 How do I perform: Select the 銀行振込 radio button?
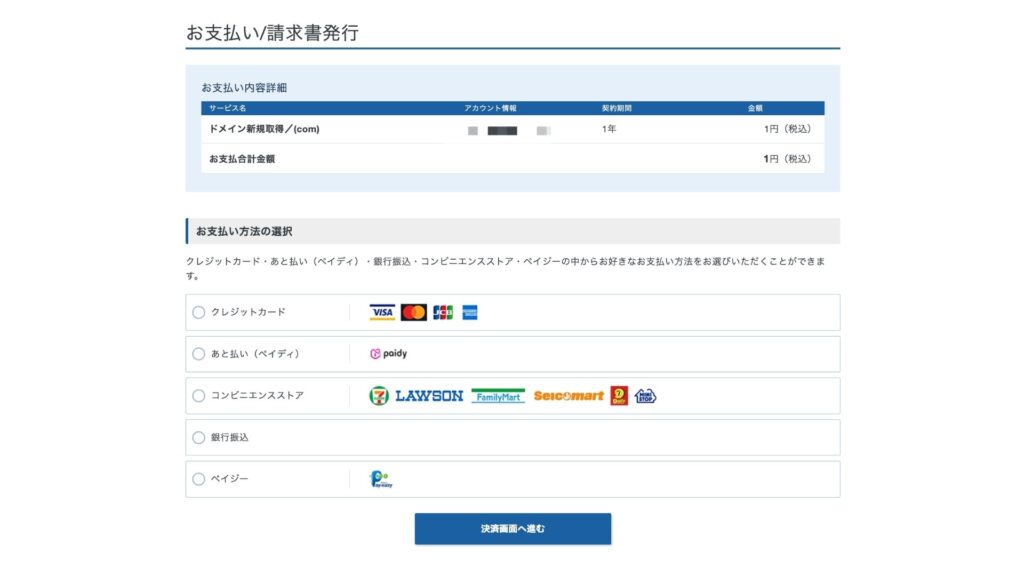(199, 438)
